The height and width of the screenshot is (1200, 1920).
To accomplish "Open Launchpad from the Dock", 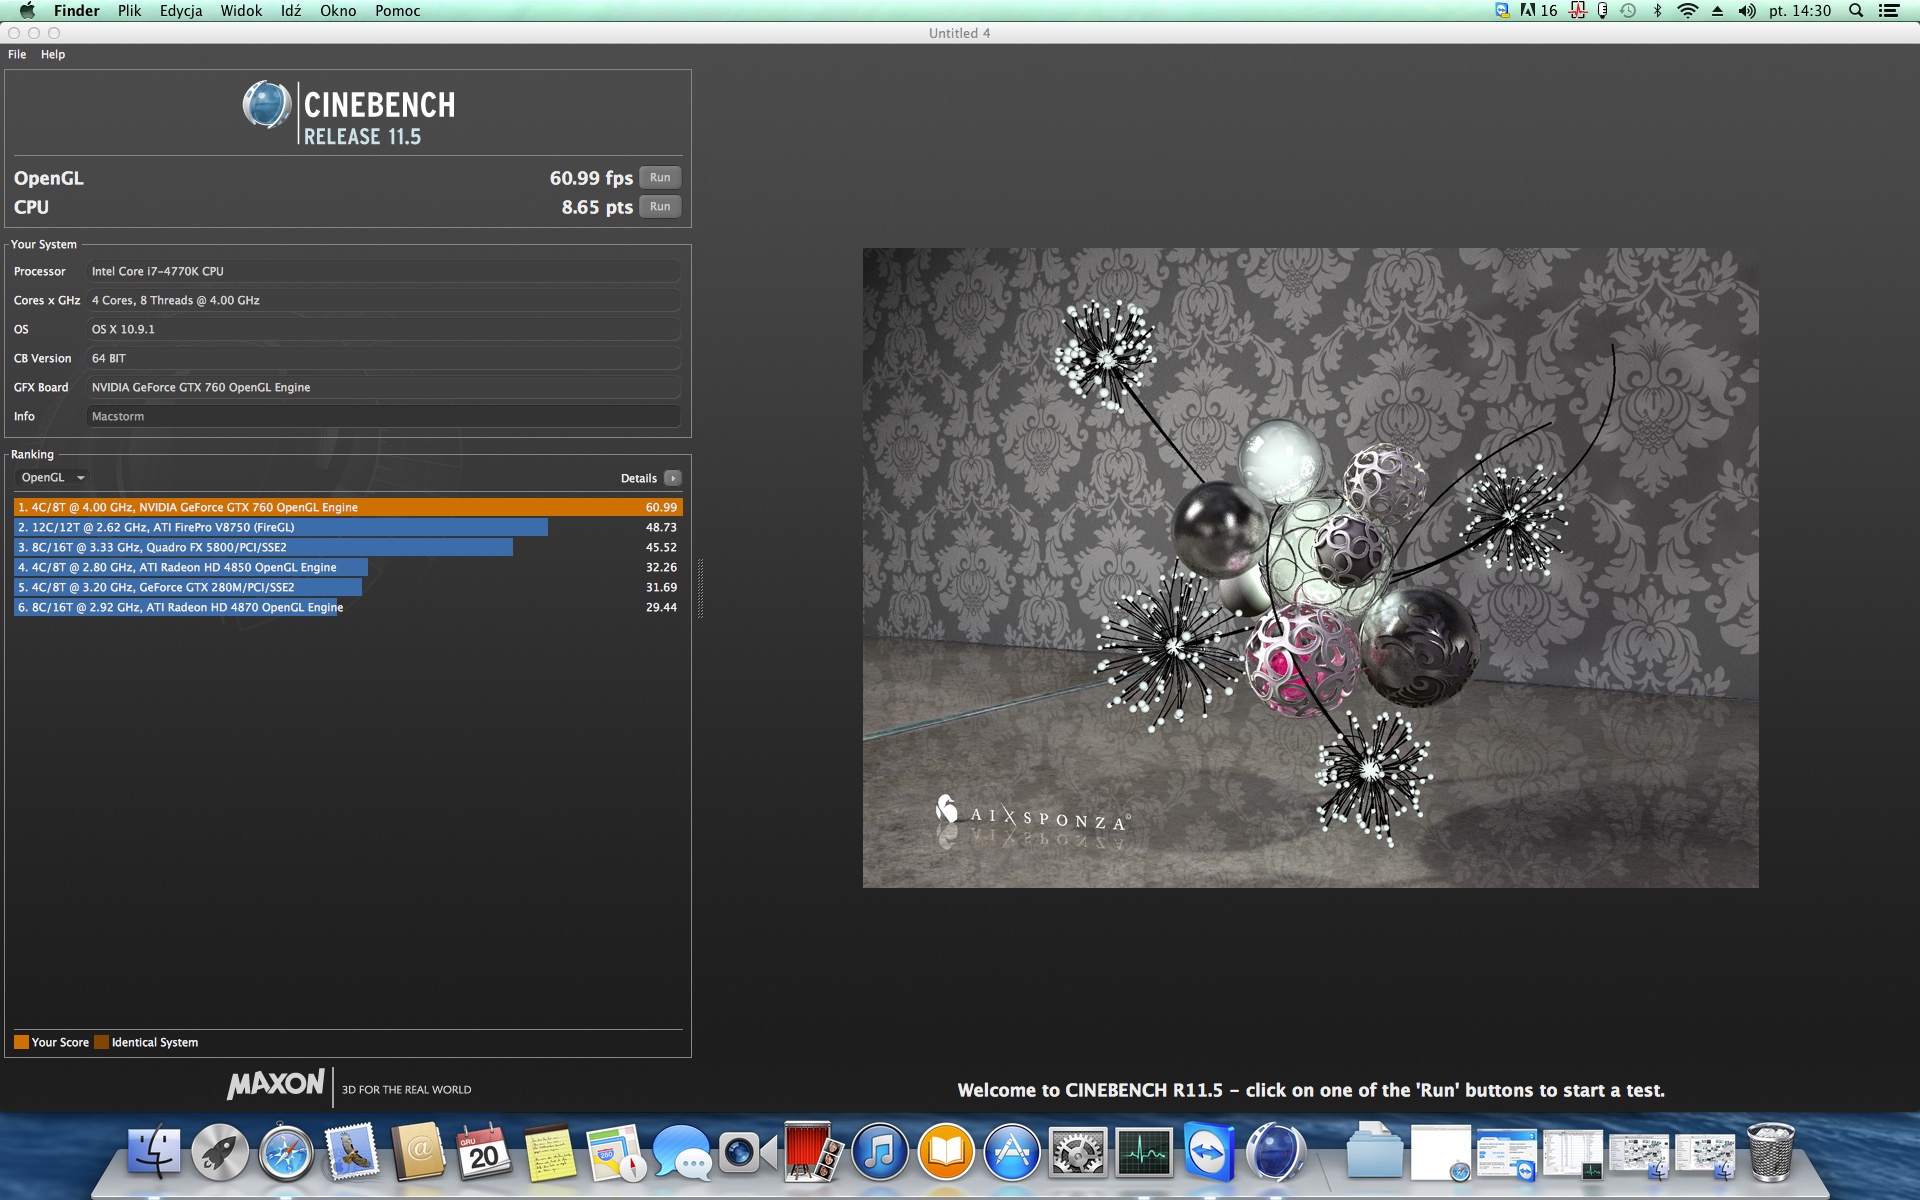I will pyautogui.click(x=220, y=1152).
